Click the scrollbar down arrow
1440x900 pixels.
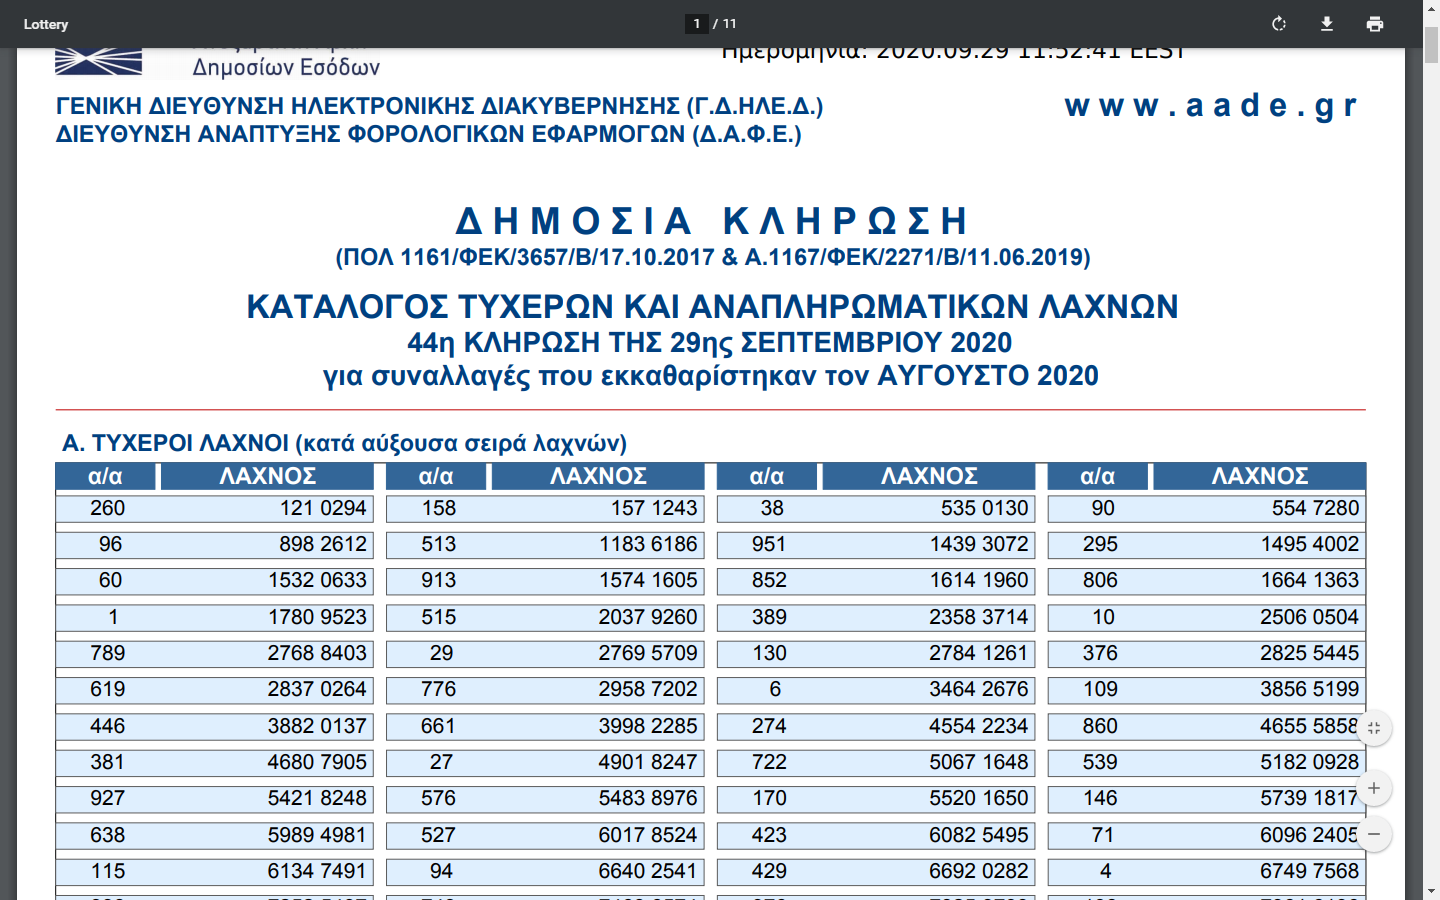click(1431, 891)
